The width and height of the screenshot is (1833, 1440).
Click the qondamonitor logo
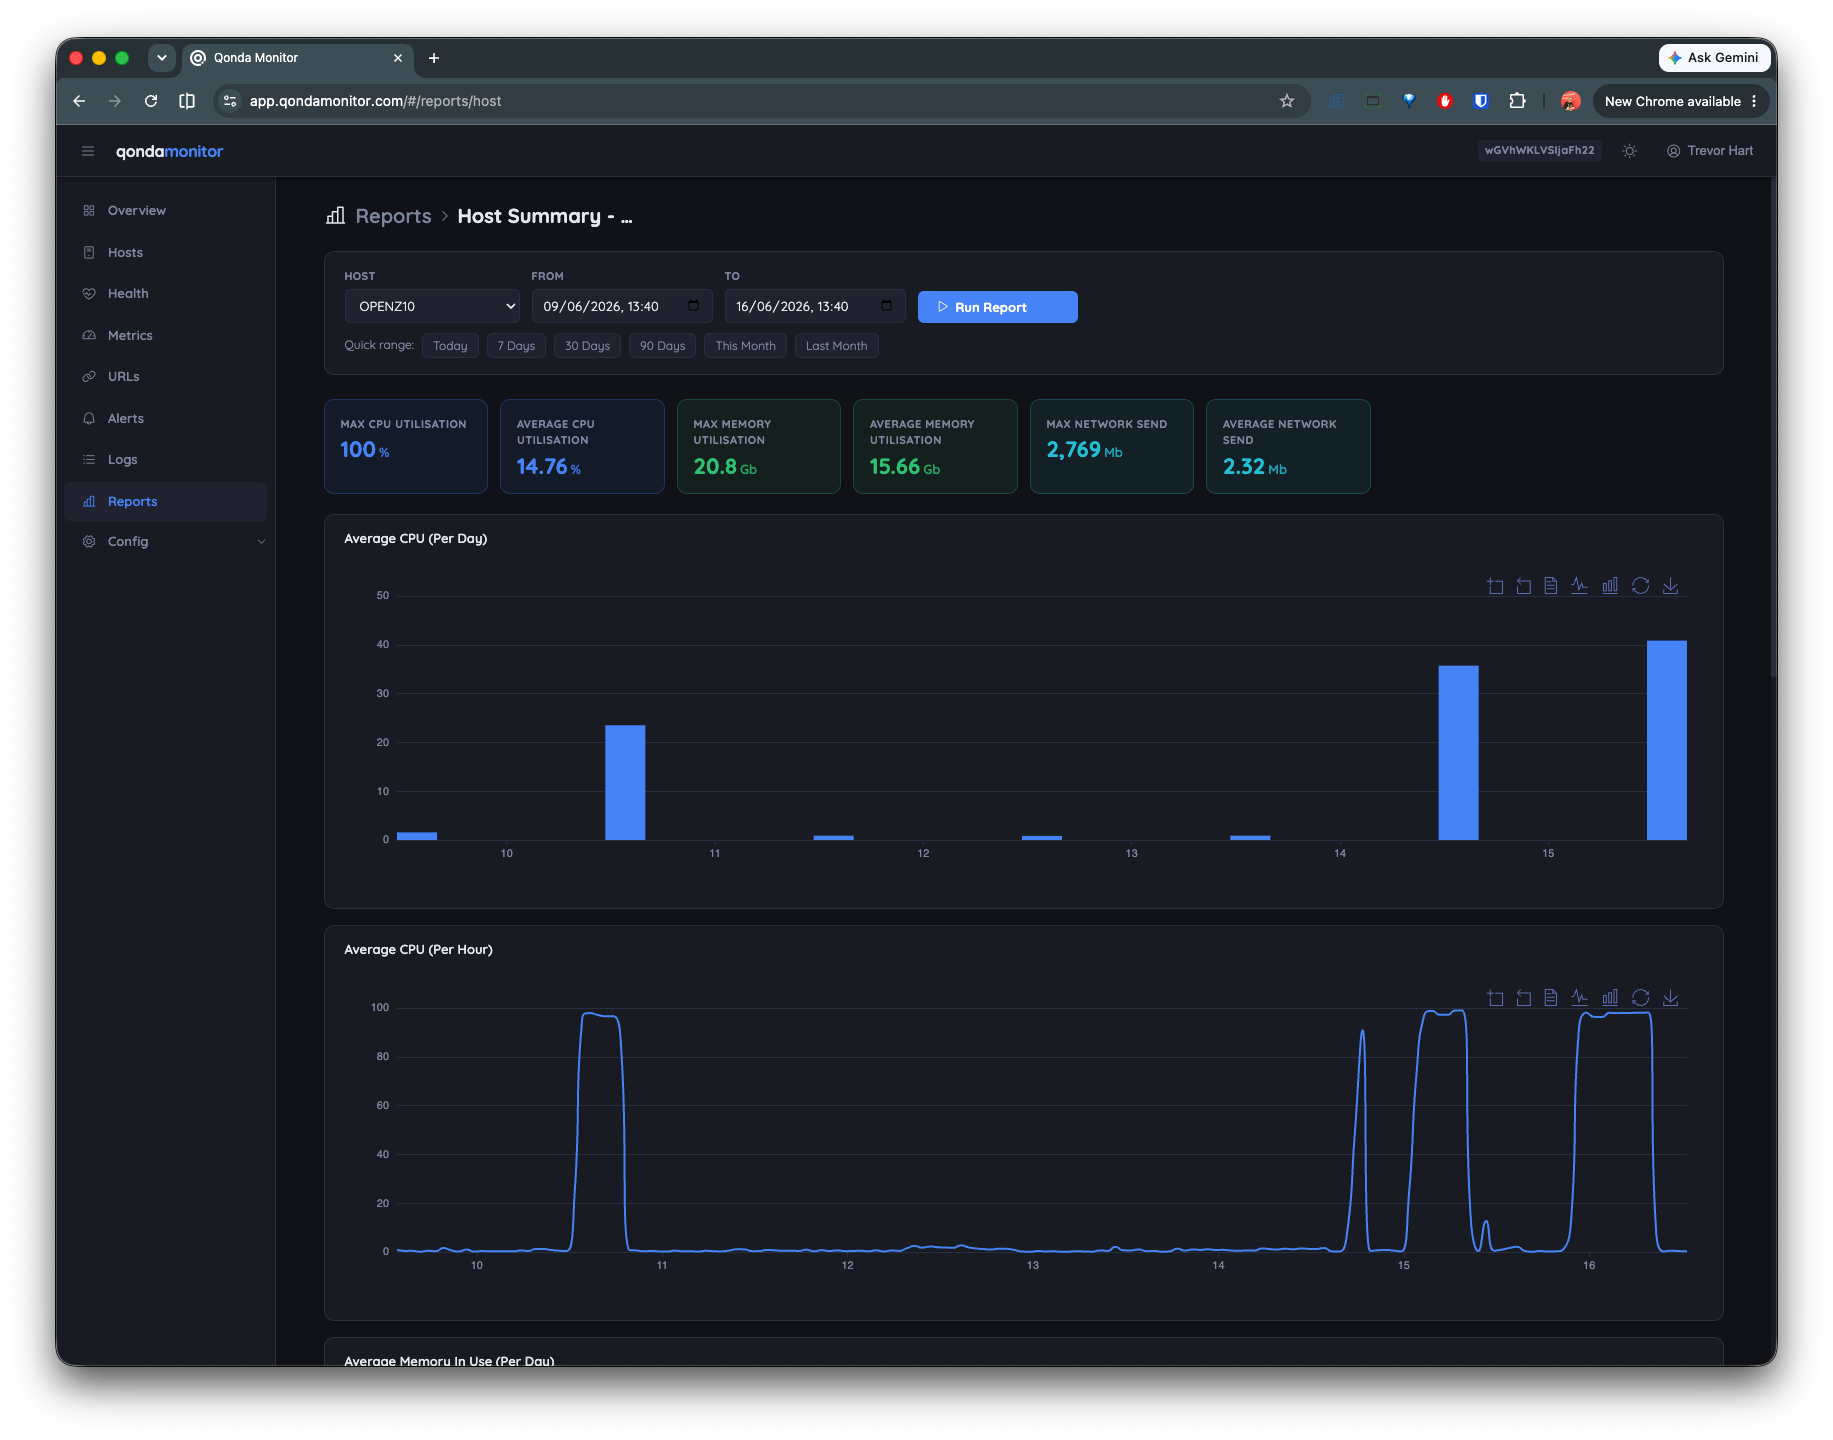169,151
